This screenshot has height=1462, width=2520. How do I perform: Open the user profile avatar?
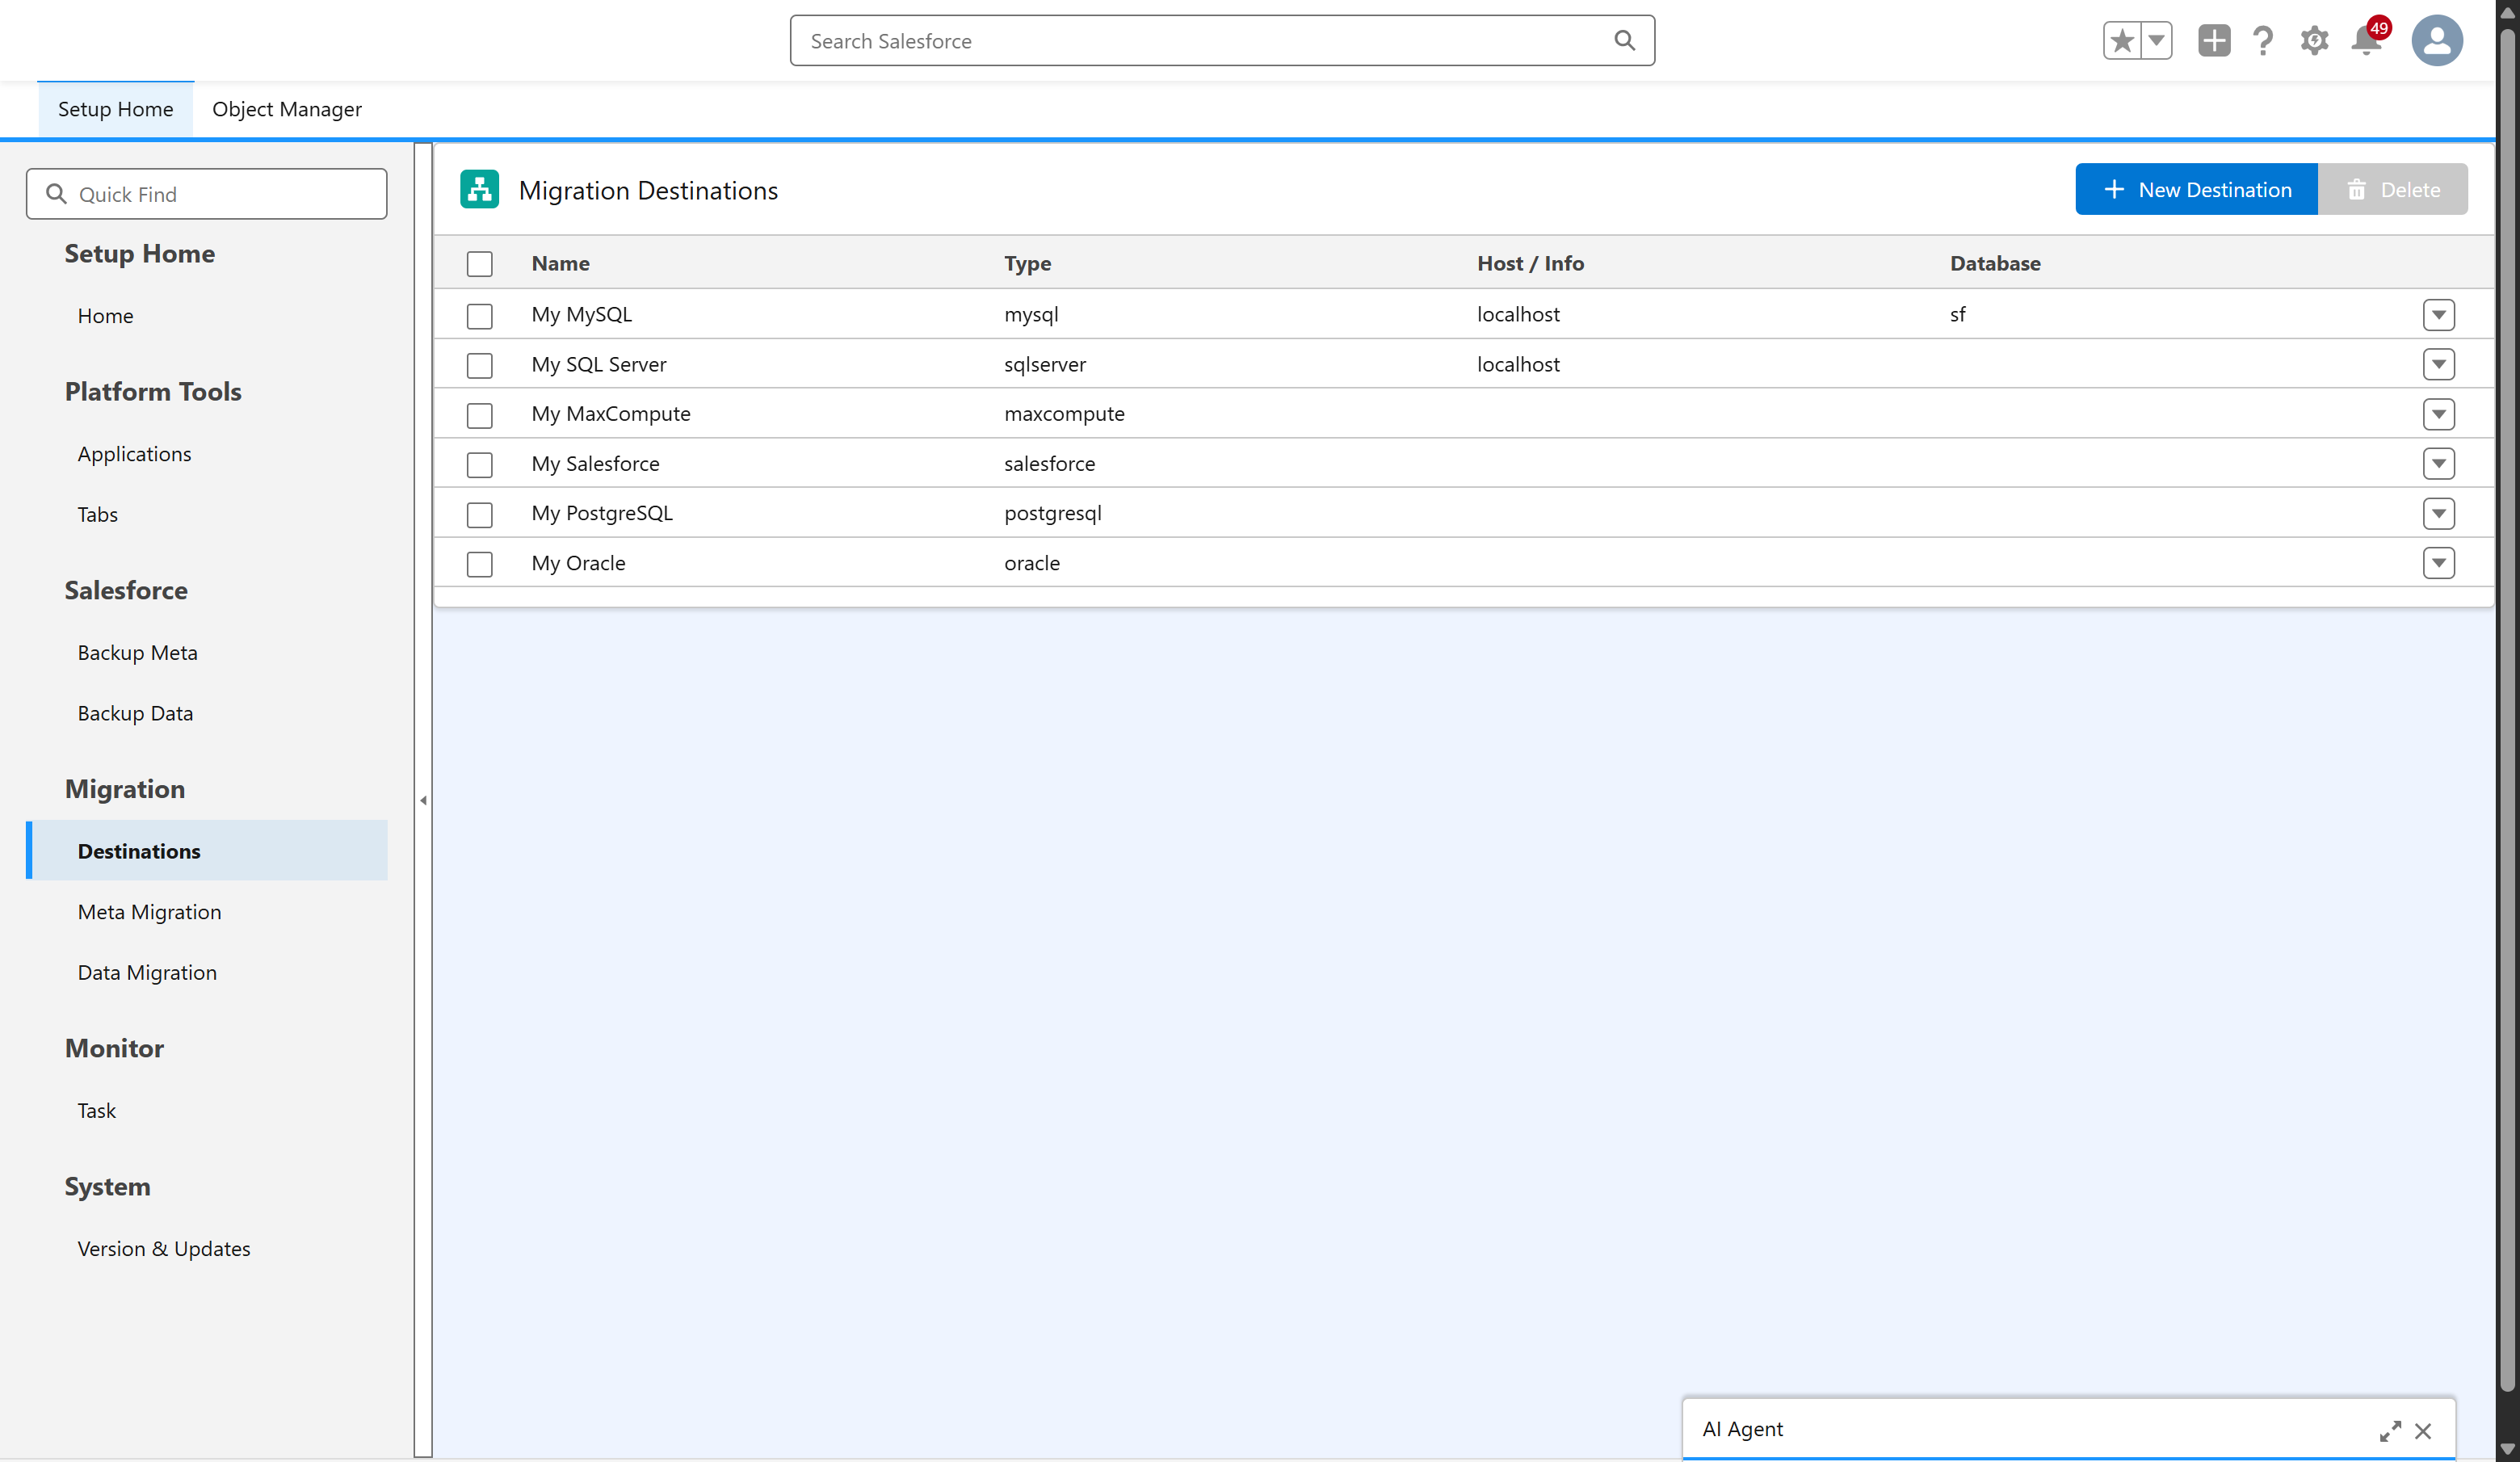[2437, 41]
